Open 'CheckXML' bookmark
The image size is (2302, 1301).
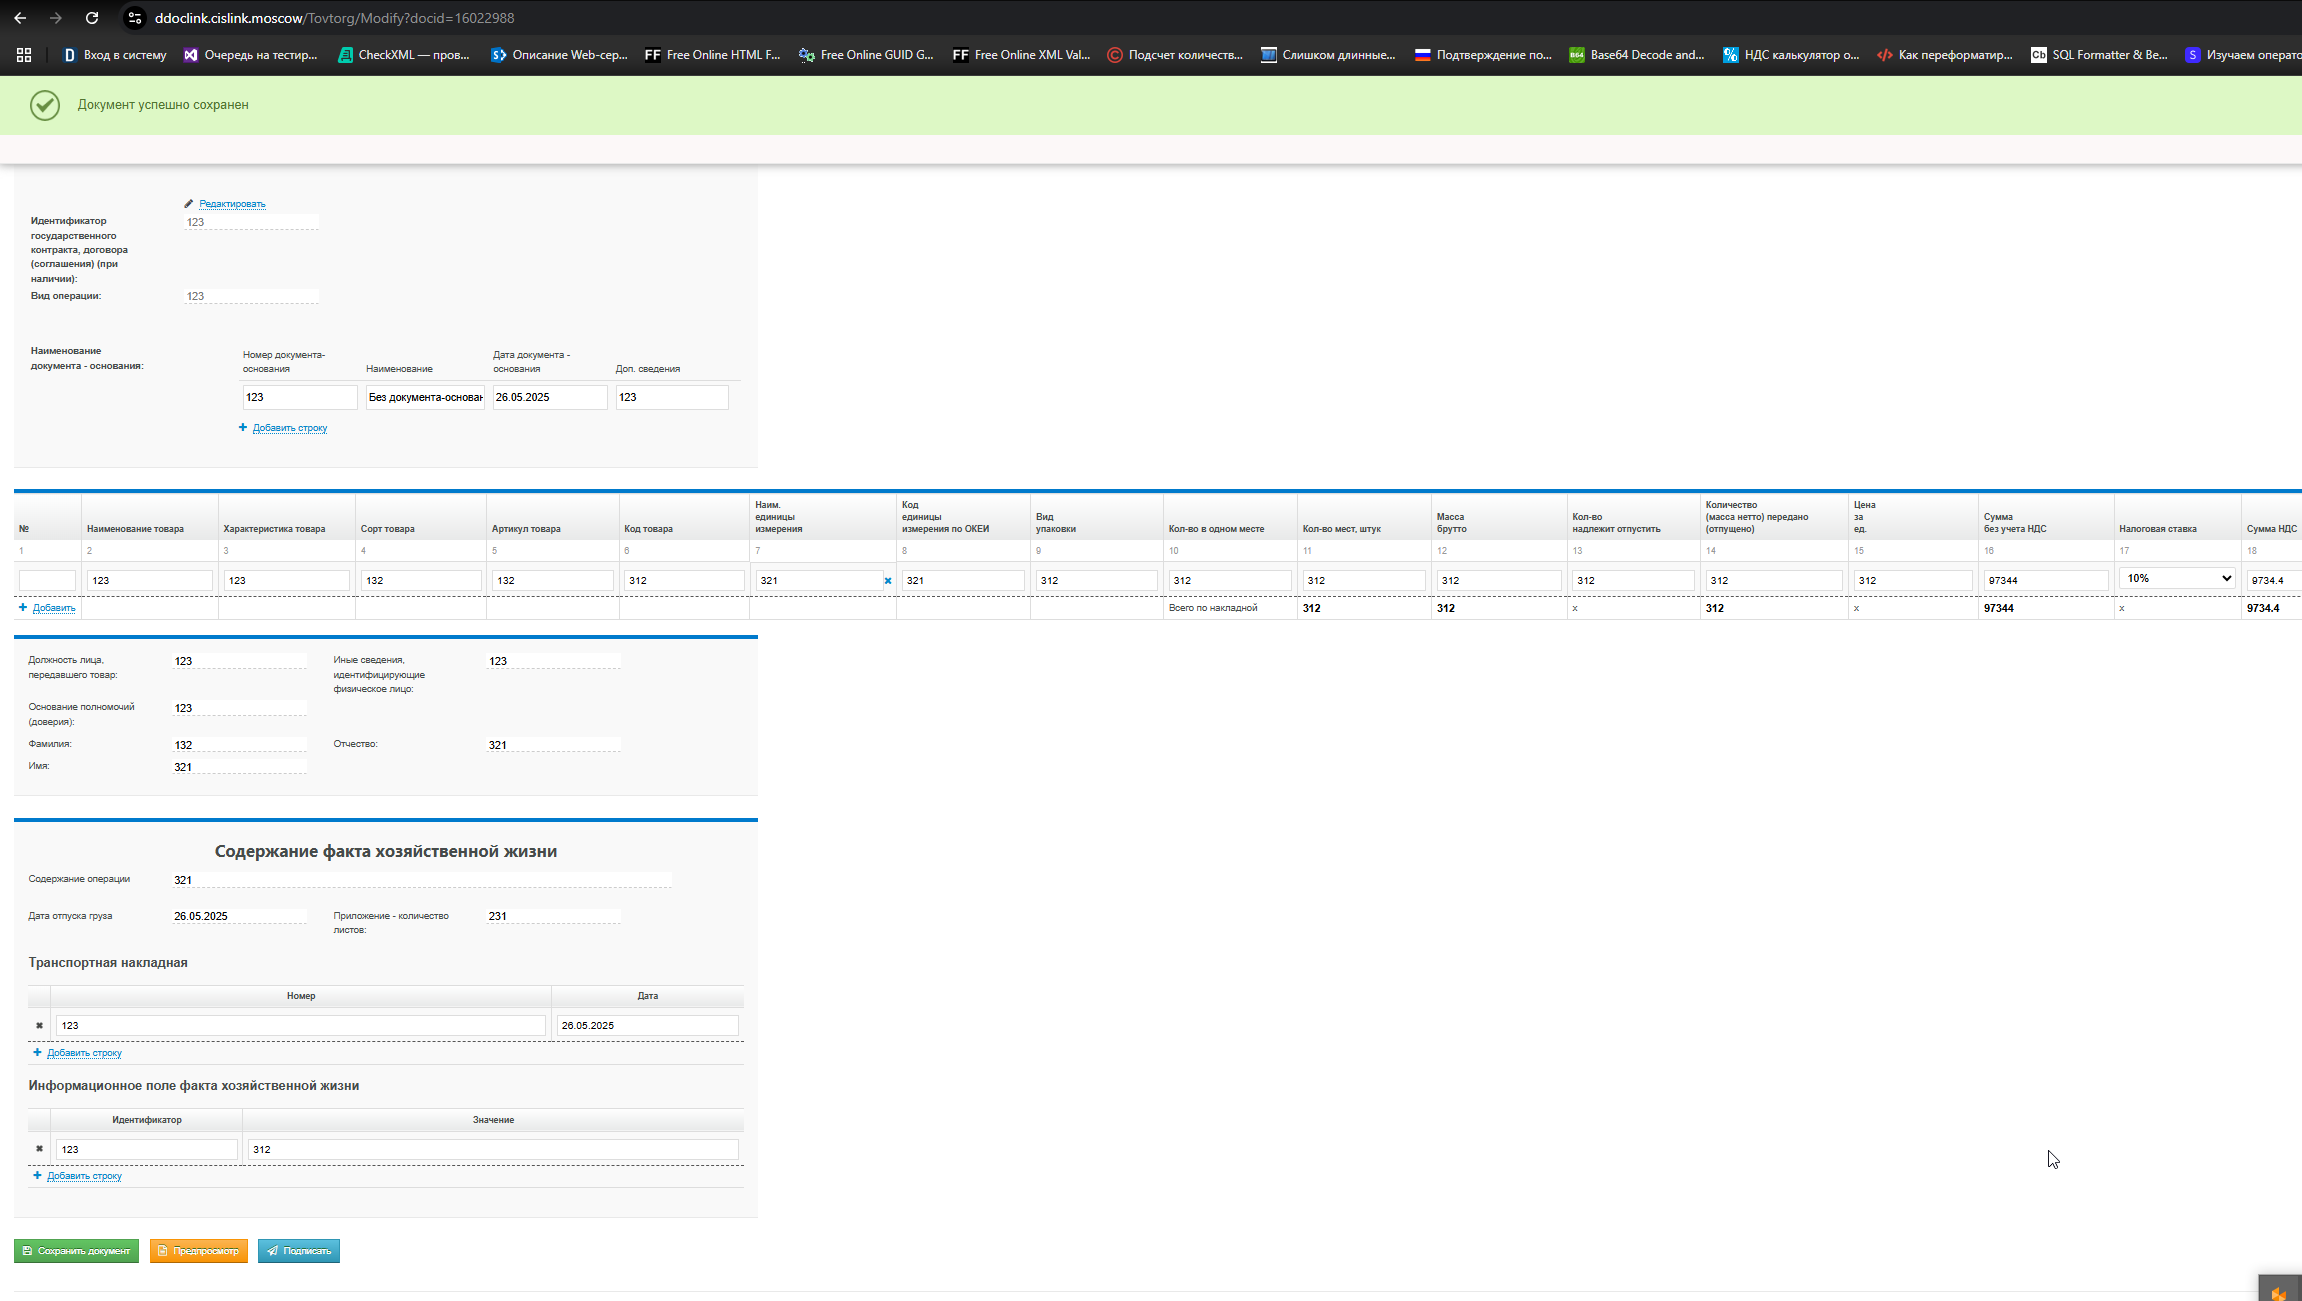pyautogui.click(x=404, y=55)
